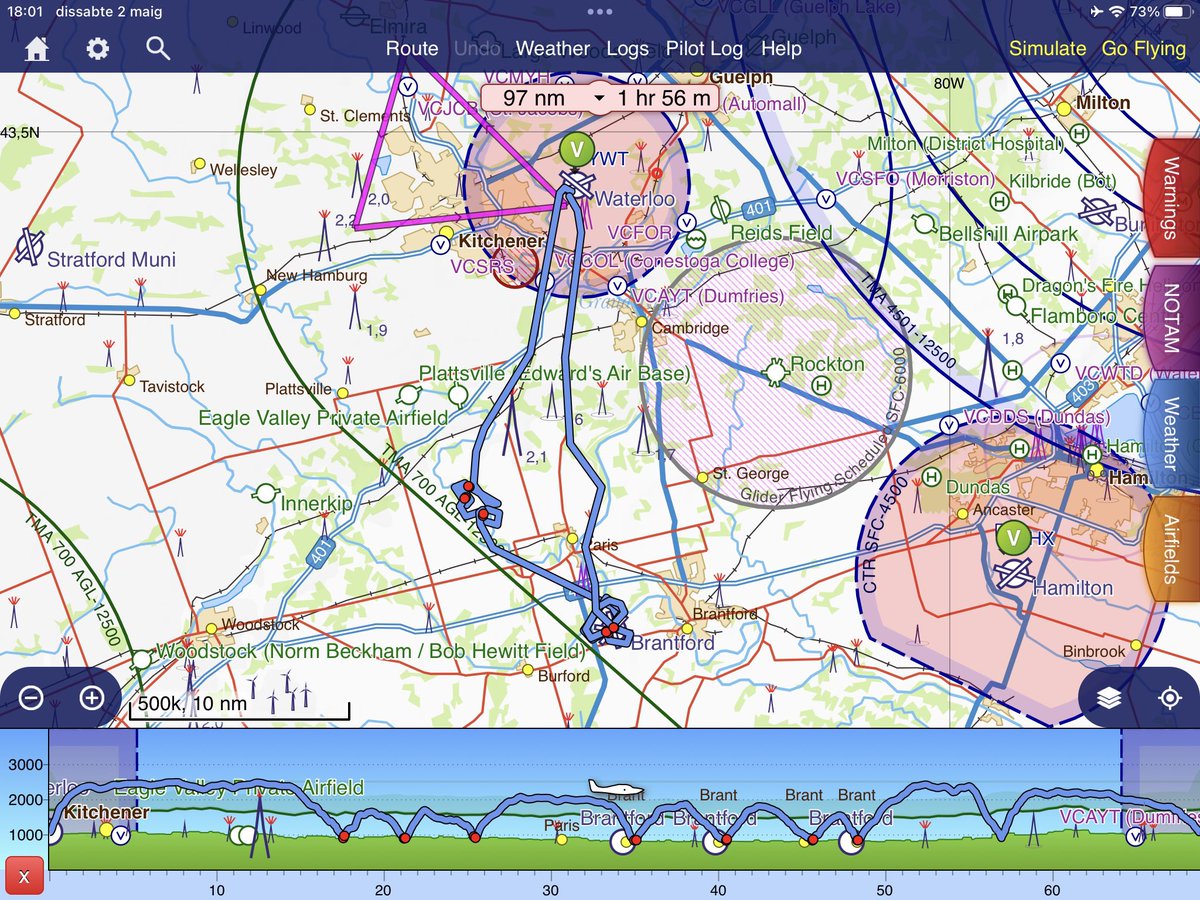
Task: Tap Burford town label
Action: click(x=563, y=676)
